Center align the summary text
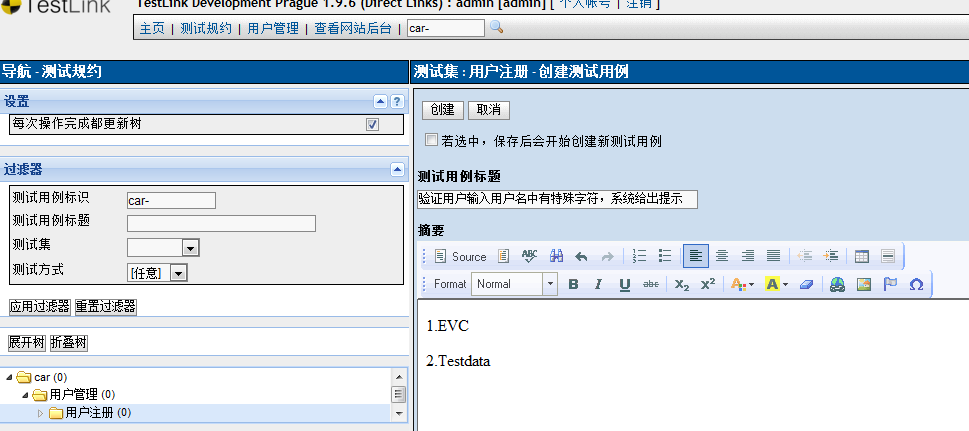The height and width of the screenshot is (431, 969). (722, 256)
